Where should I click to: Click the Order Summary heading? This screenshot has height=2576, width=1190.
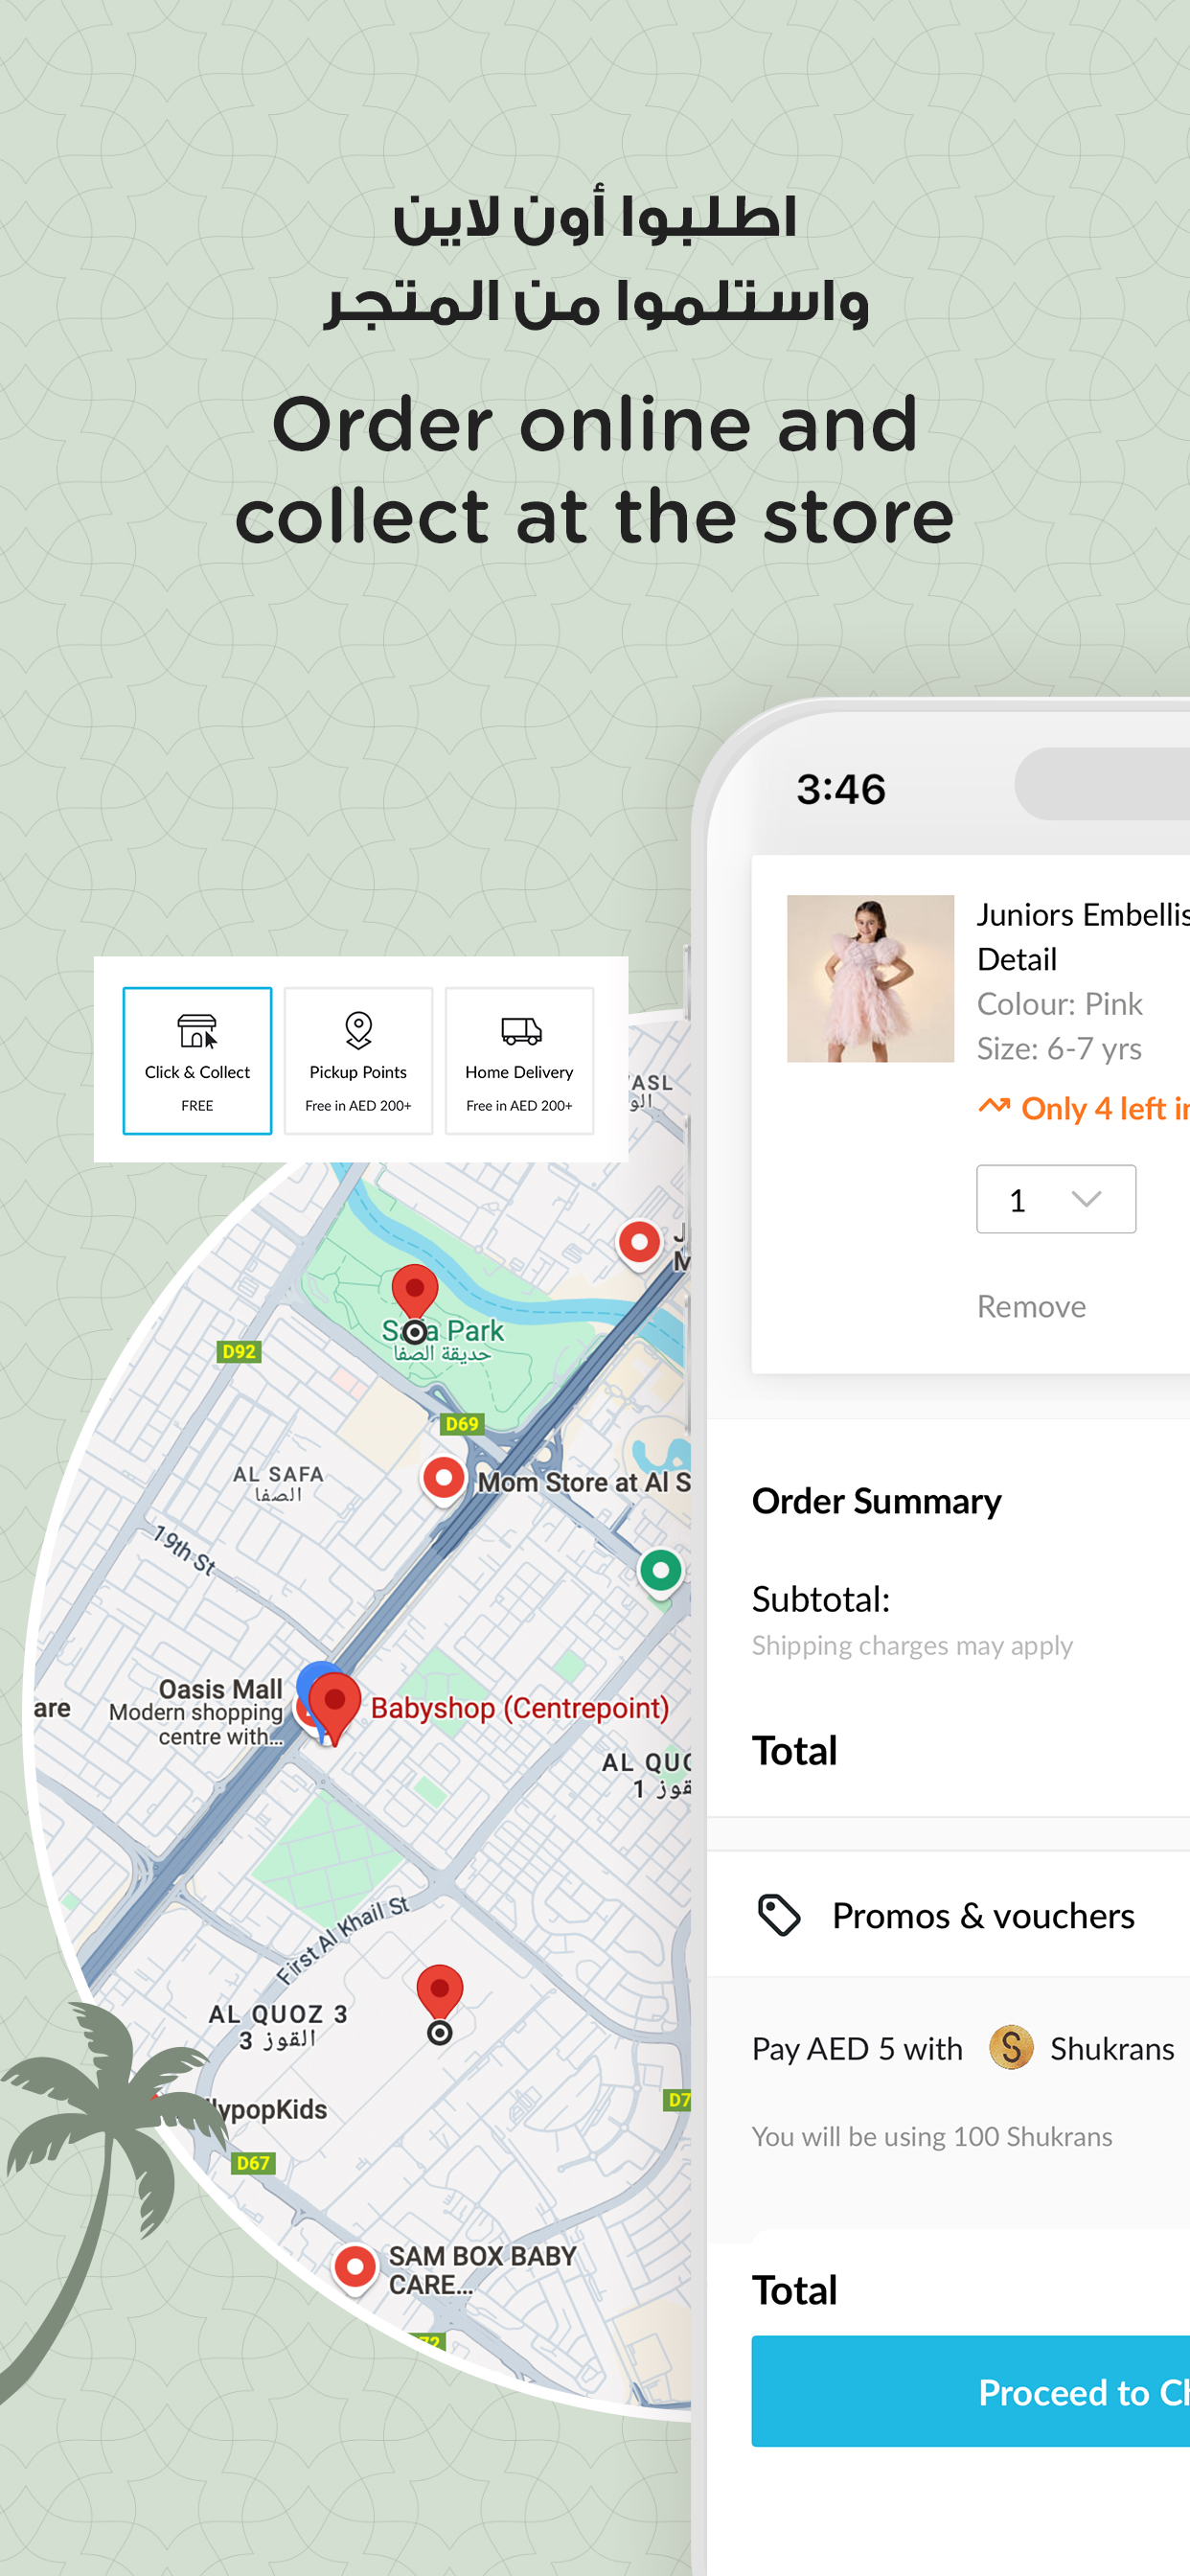point(876,1501)
